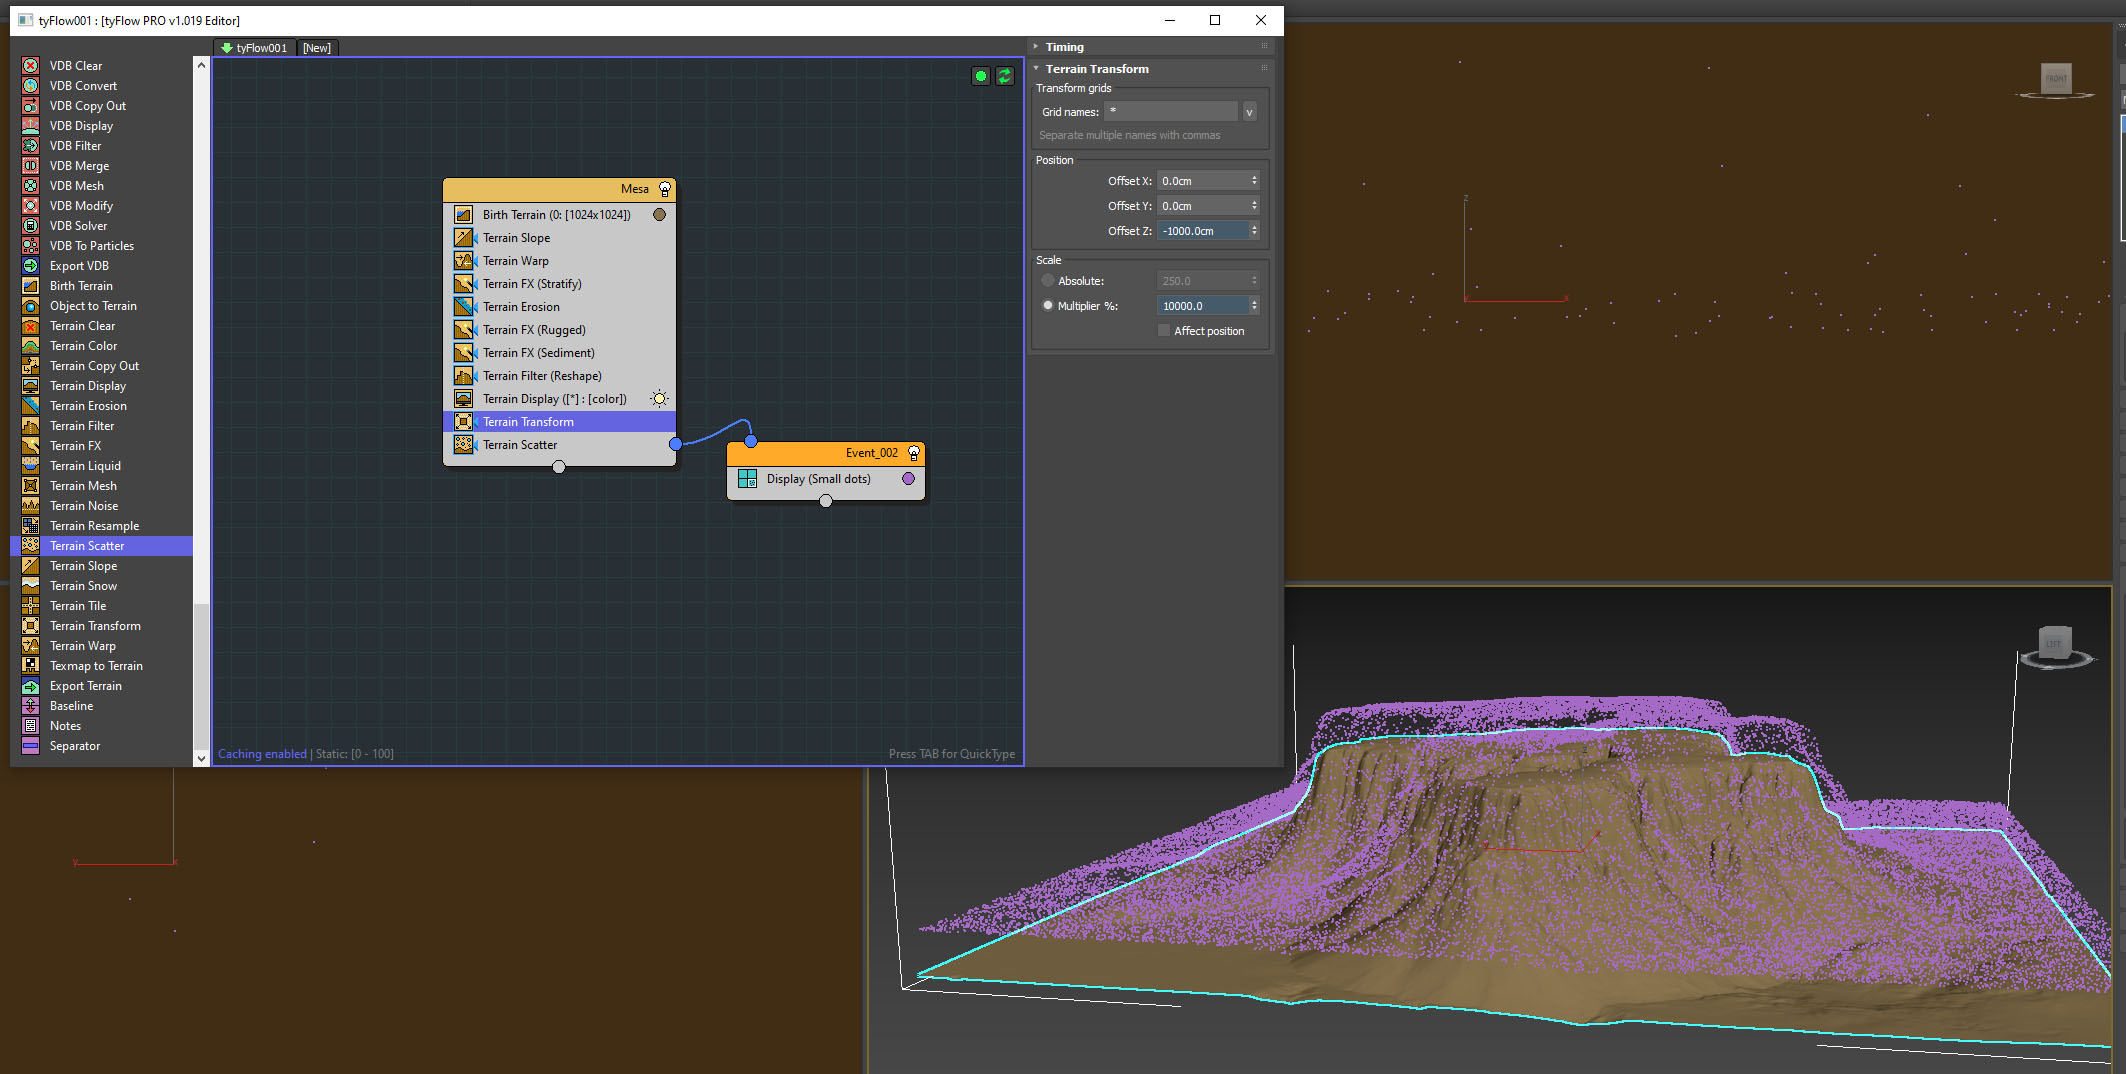Click the Terrain Warp icon in Mesa event
The width and height of the screenshot is (2126, 1074).
(464, 261)
